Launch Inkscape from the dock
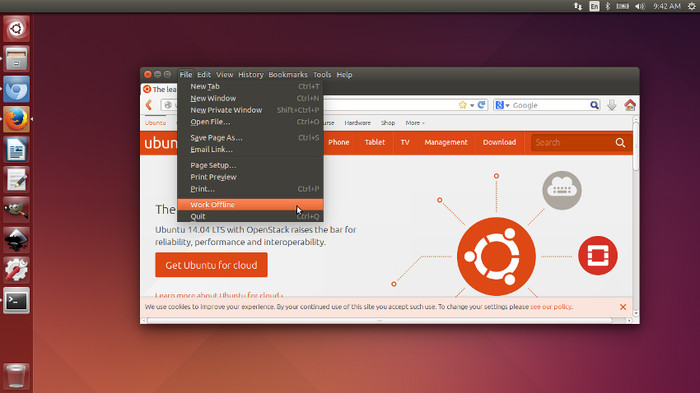This screenshot has height=393, width=700. 17,240
